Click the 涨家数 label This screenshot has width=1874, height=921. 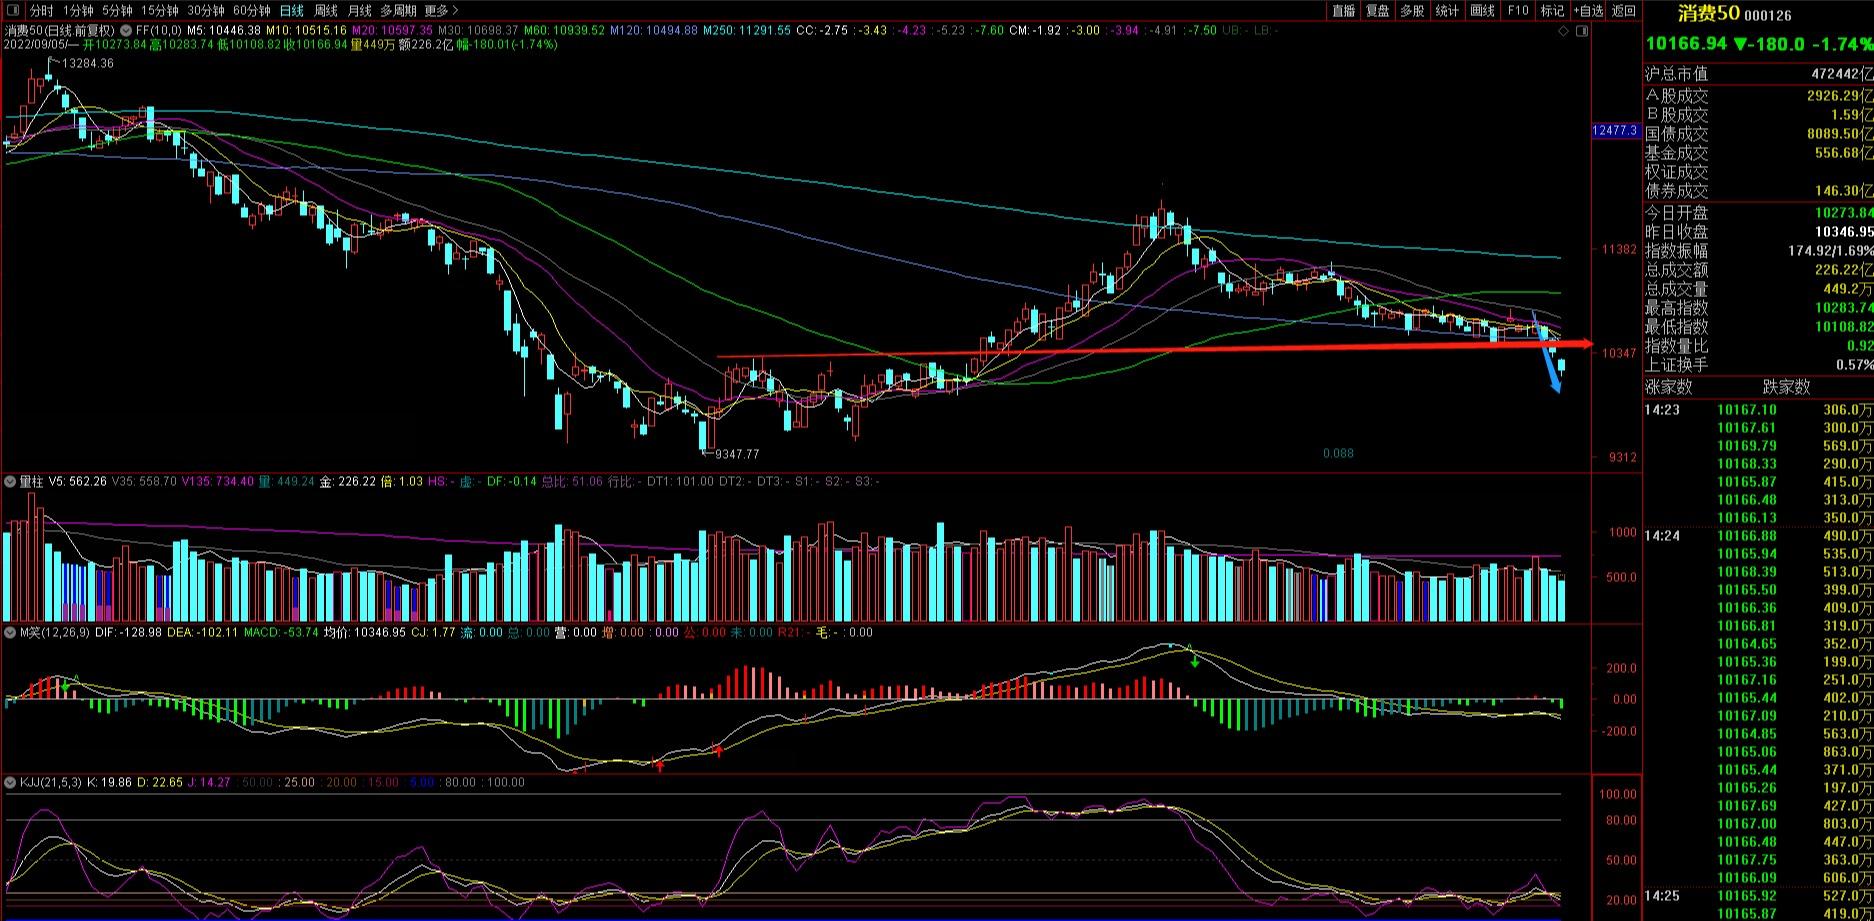click(1668, 387)
